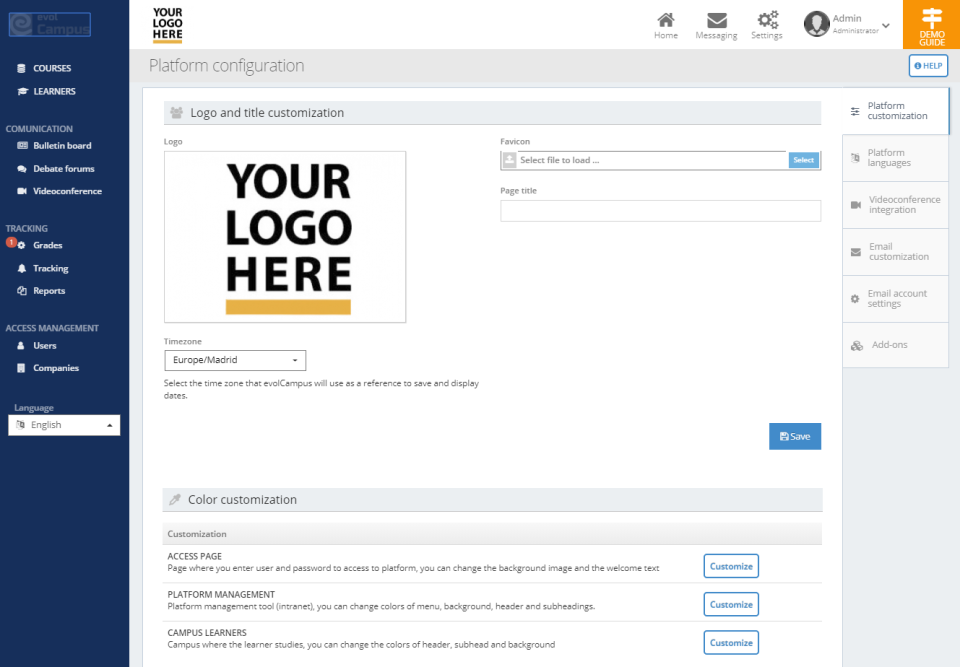Click the blue Save button

click(x=795, y=437)
